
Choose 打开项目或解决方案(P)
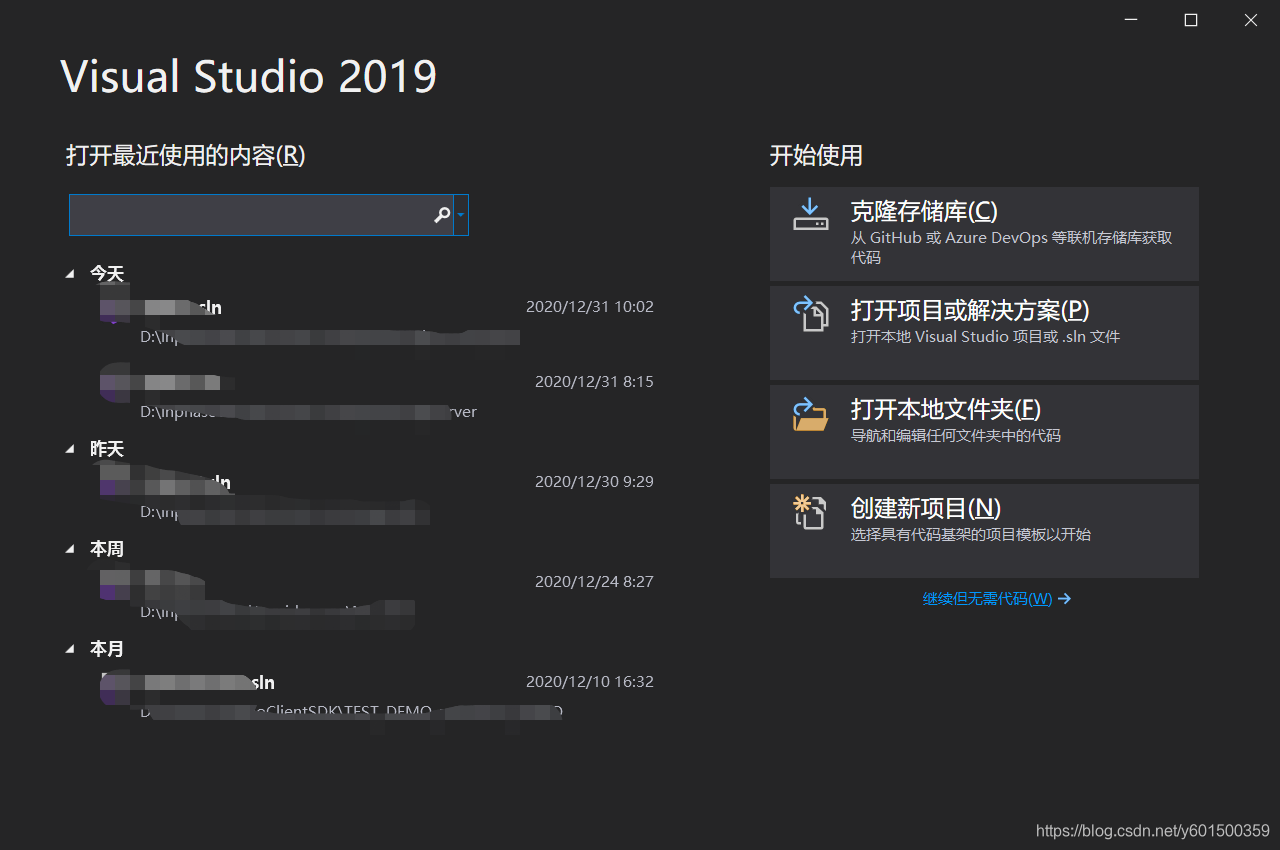pos(984,333)
